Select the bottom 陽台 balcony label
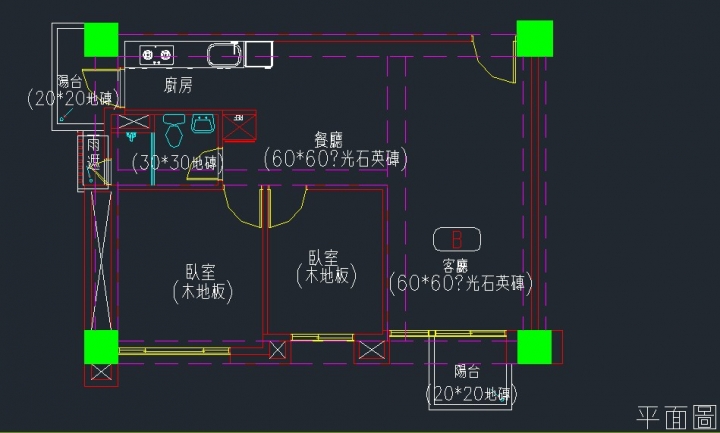The image size is (720, 433). [467, 371]
